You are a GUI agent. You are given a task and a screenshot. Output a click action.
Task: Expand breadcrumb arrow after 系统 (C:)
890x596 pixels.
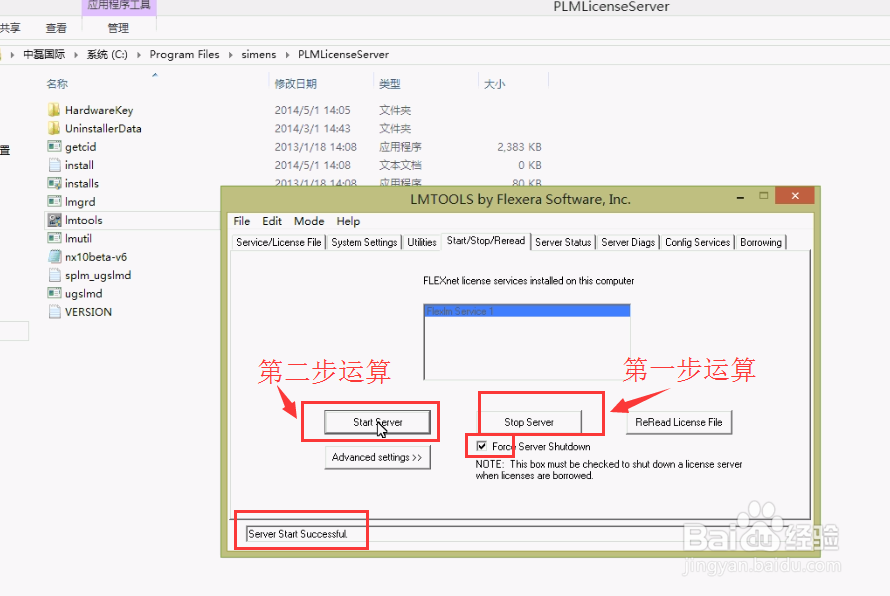tap(138, 54)
